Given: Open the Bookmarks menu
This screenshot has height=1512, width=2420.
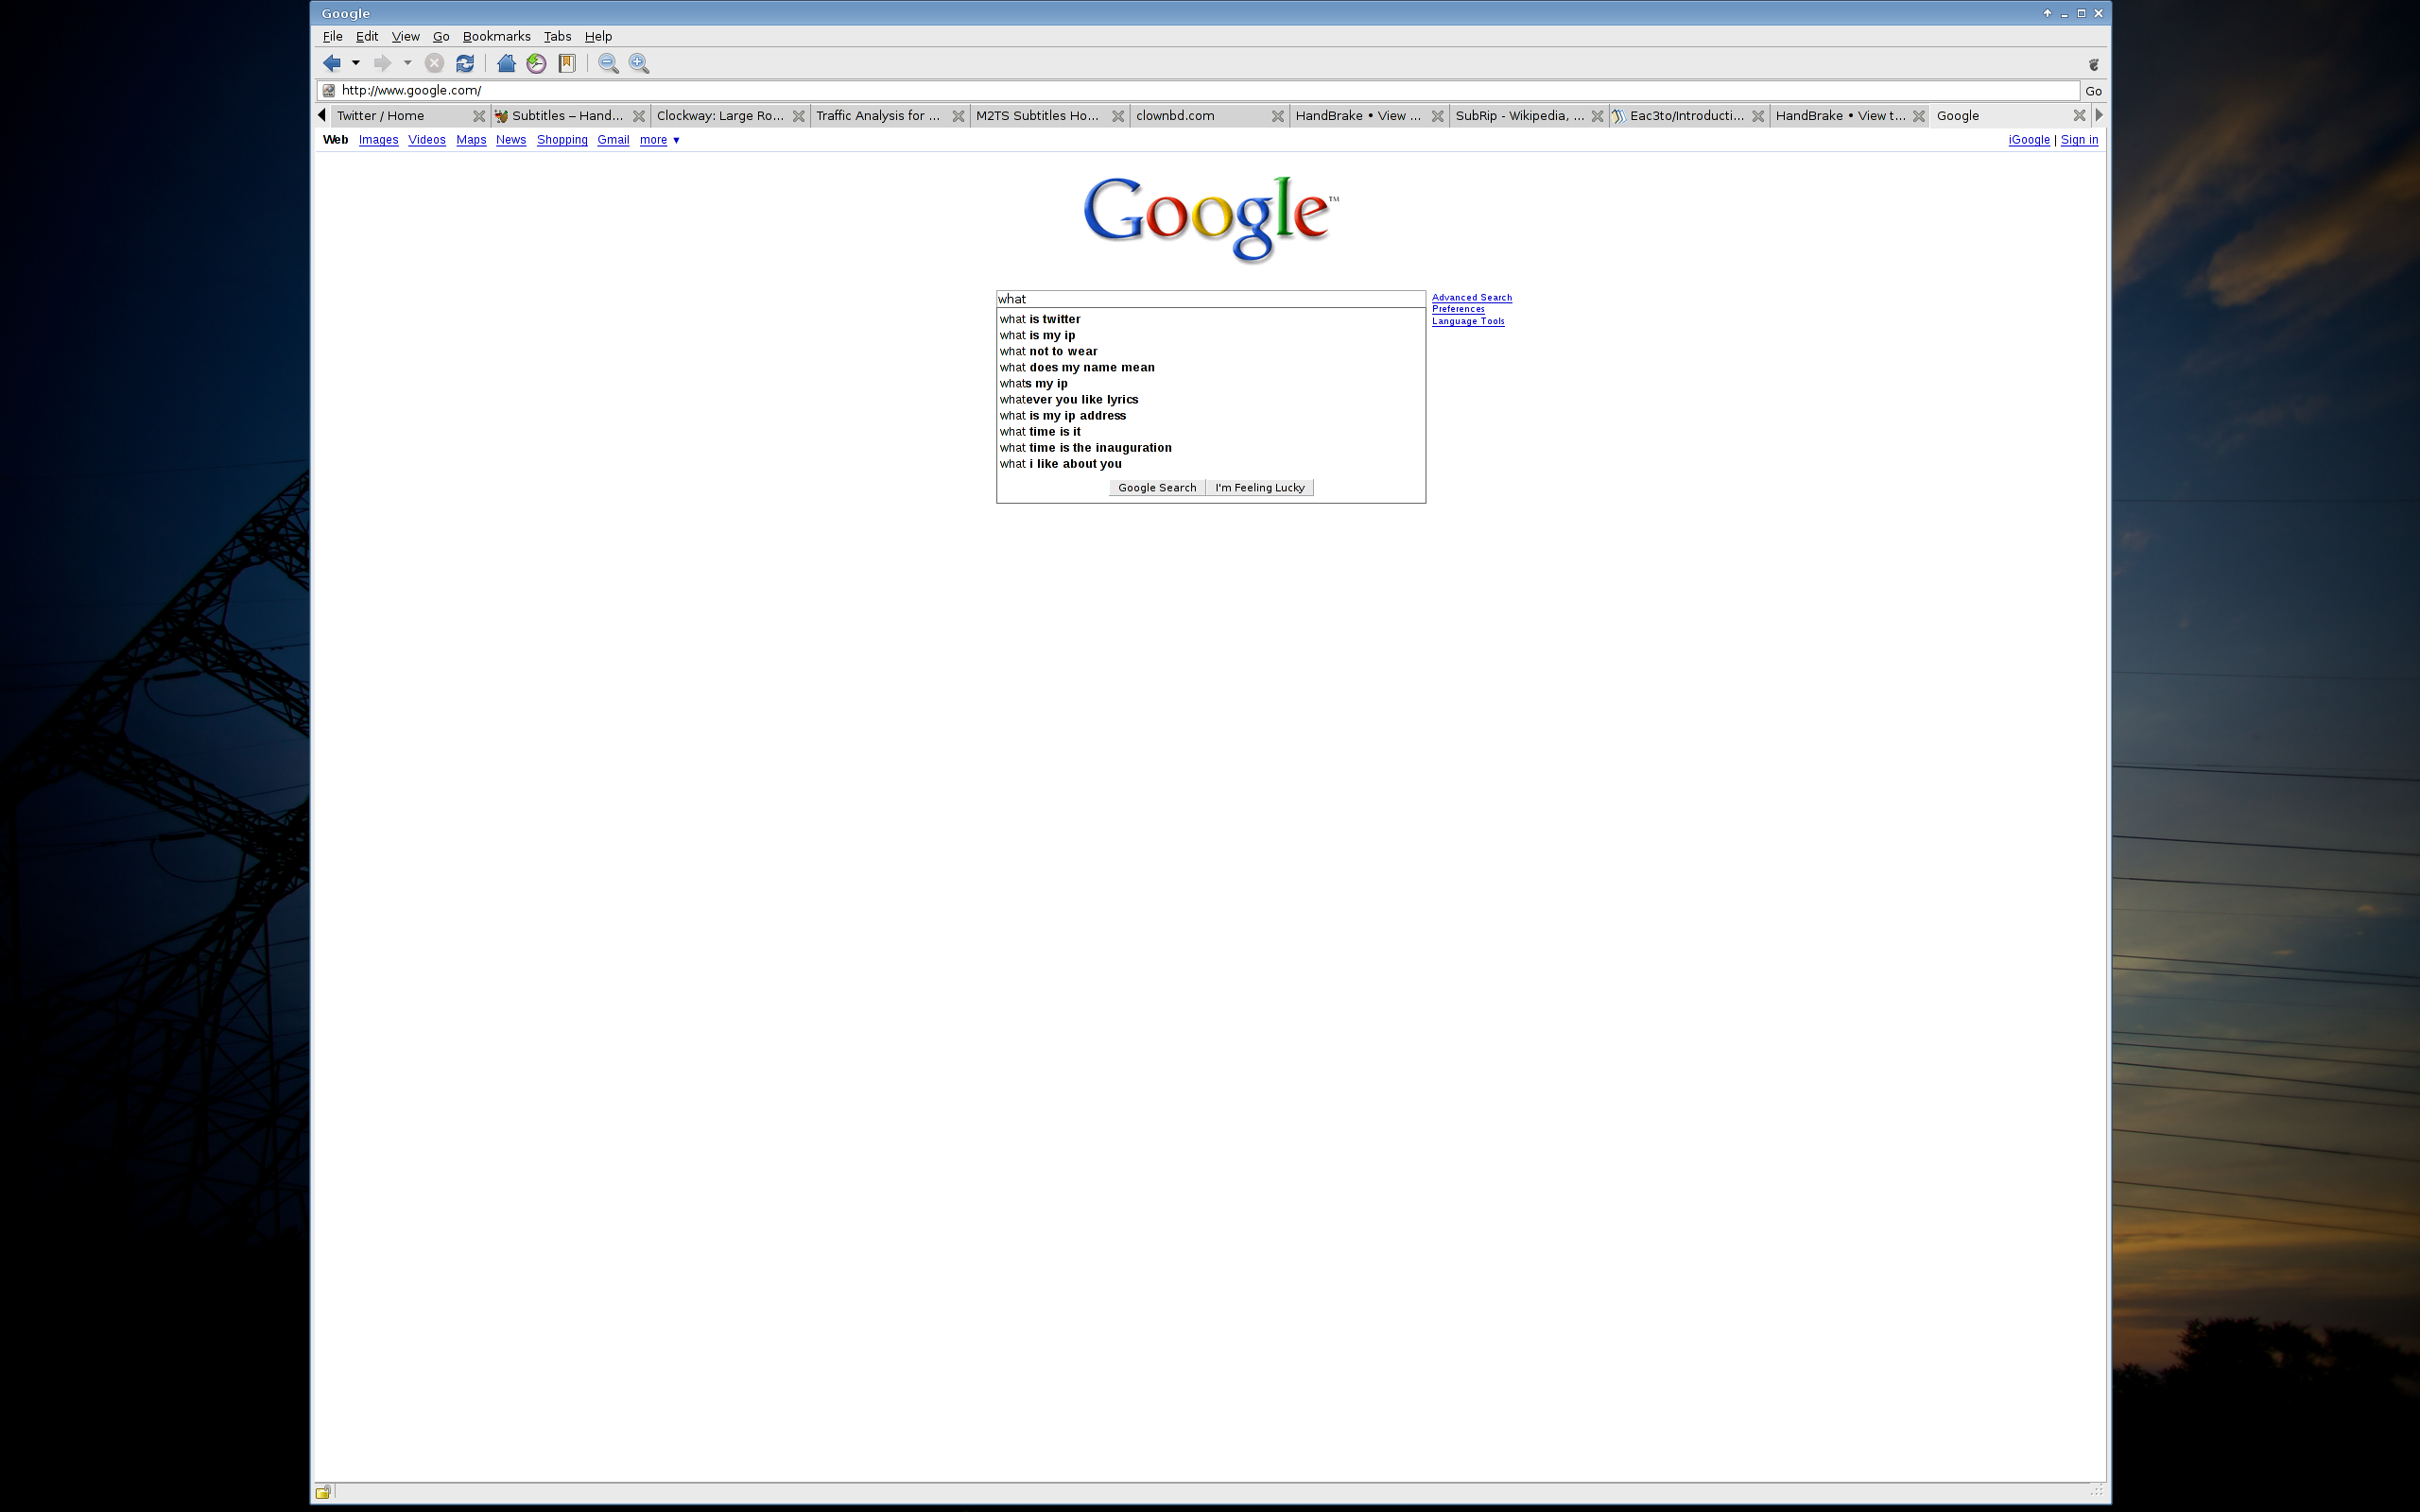Looking at the screenshot, I should tap(496, 36).
